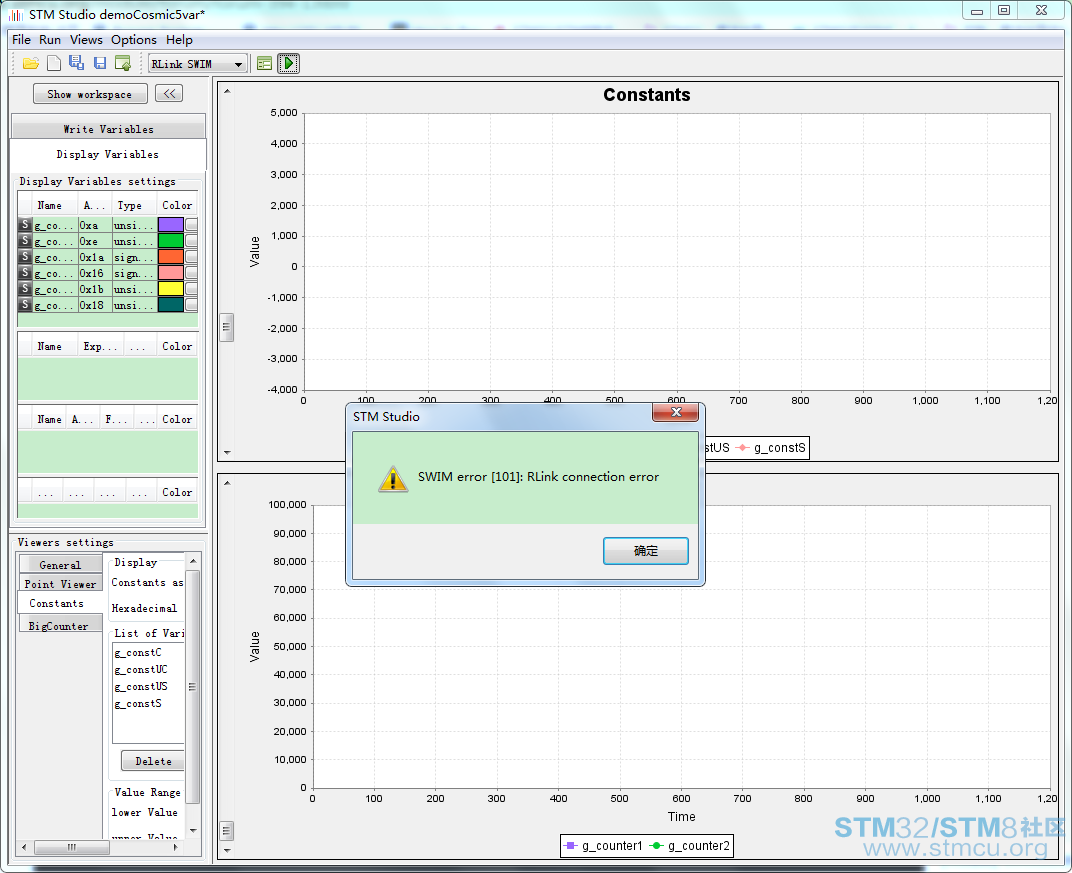Toggle the small button beside the orange color cell
Image resolution: width=1072 pixels, height=873 pixels.
[191, 256]
